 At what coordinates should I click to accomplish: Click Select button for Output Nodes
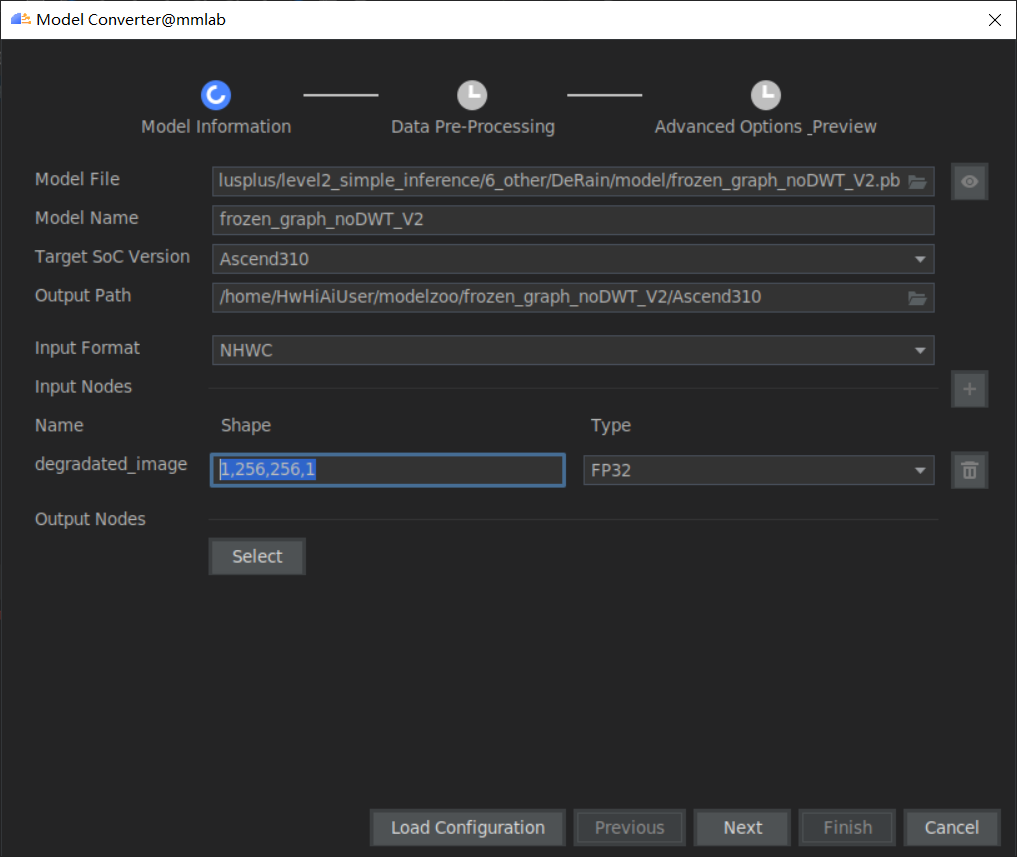(x=257, y=557)
